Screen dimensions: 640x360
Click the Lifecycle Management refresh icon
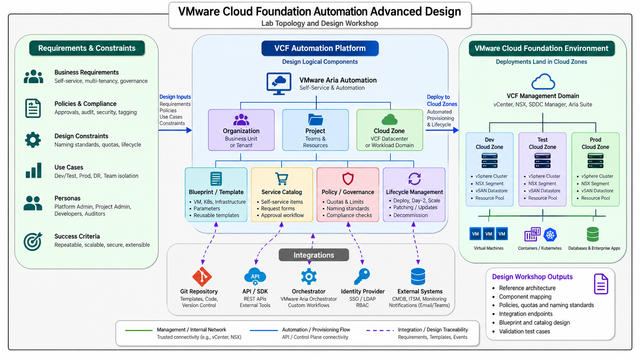coord(414,179)
